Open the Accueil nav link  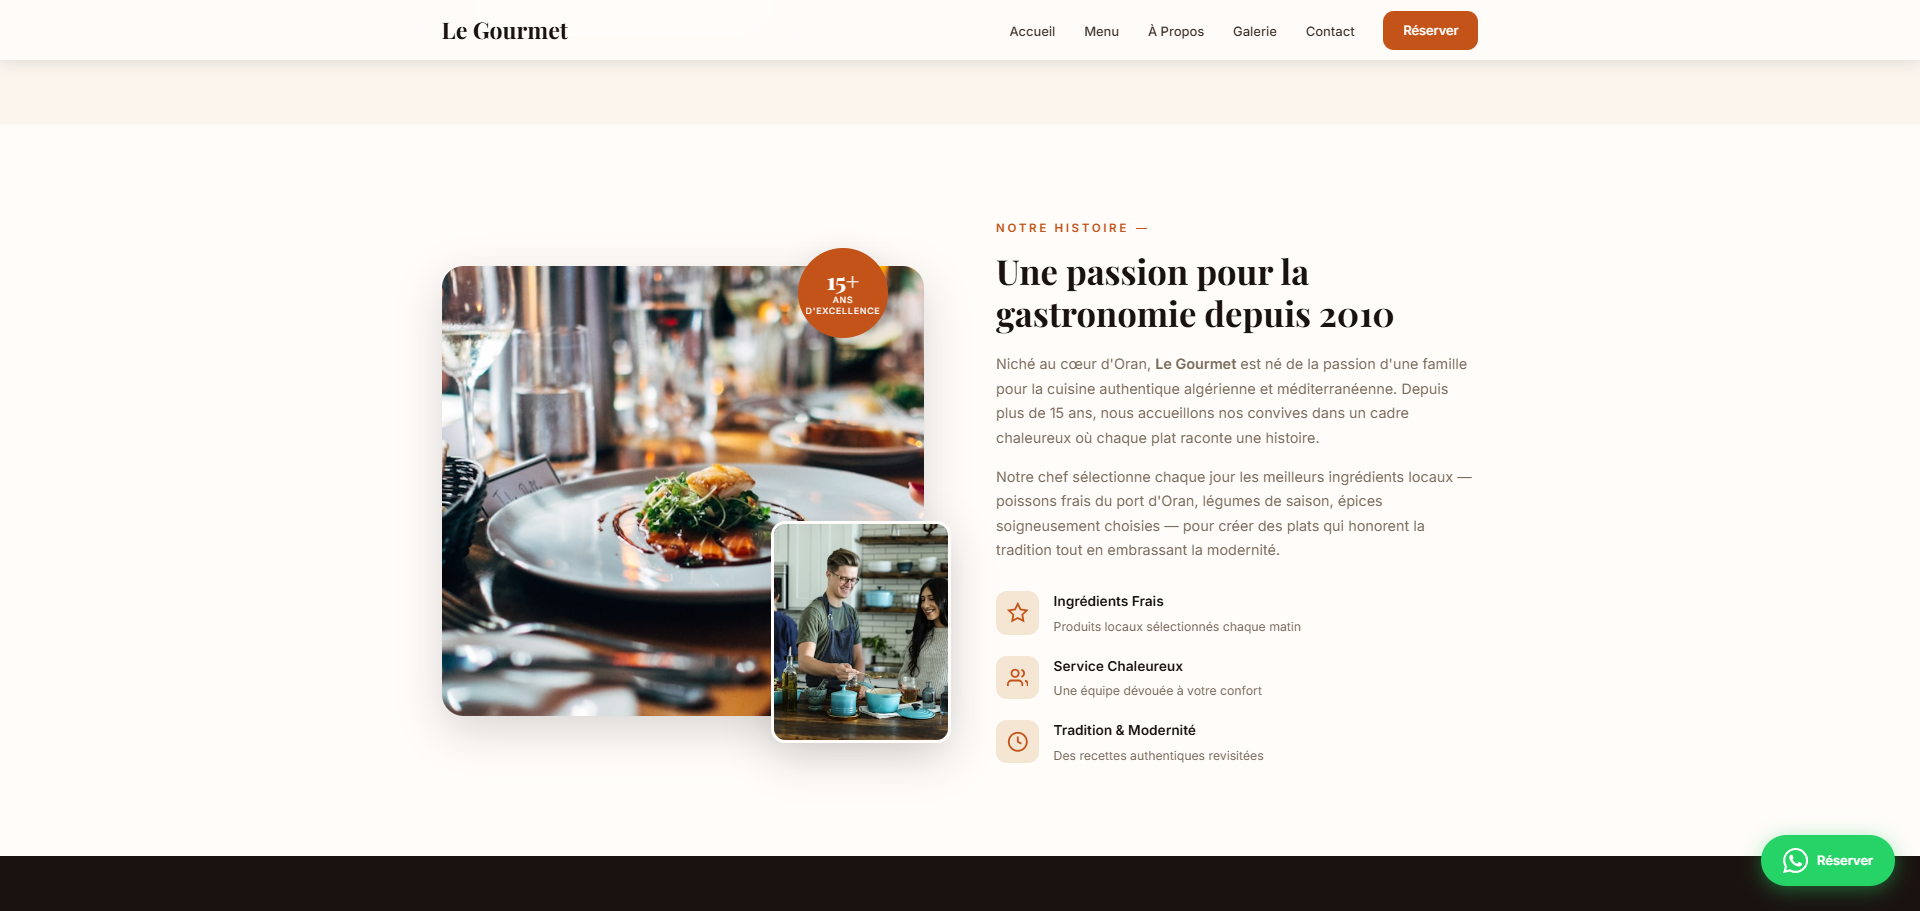(1032, 31)
